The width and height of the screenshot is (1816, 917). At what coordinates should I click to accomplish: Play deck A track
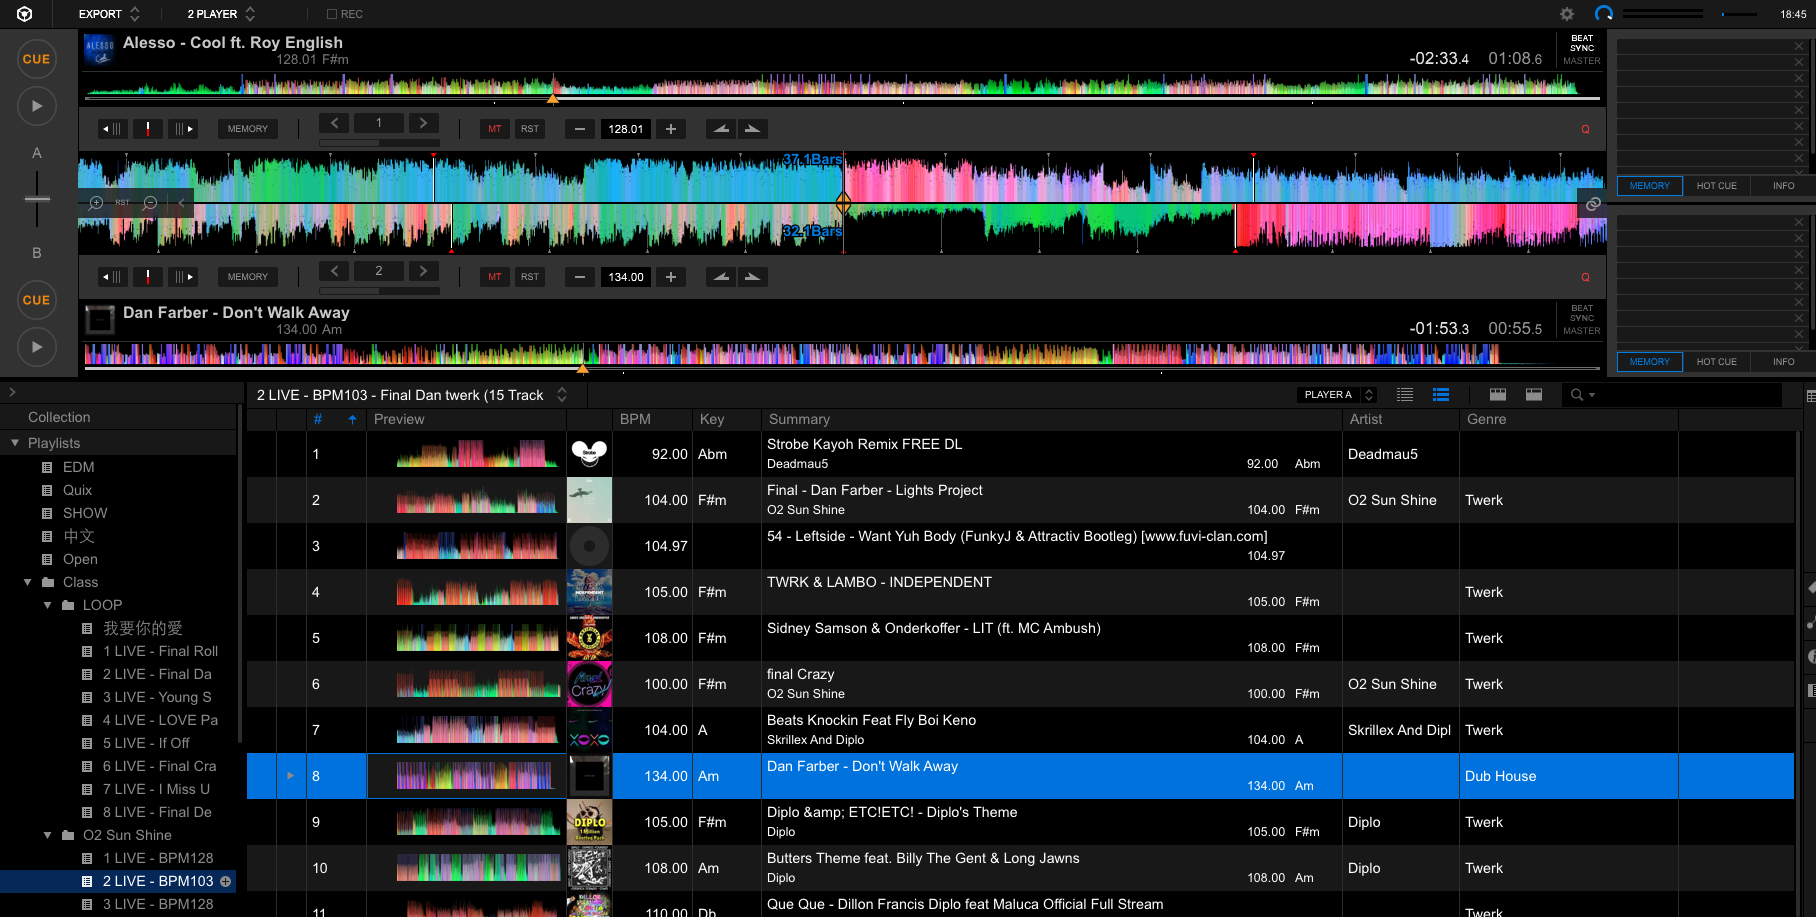[37, 106]
